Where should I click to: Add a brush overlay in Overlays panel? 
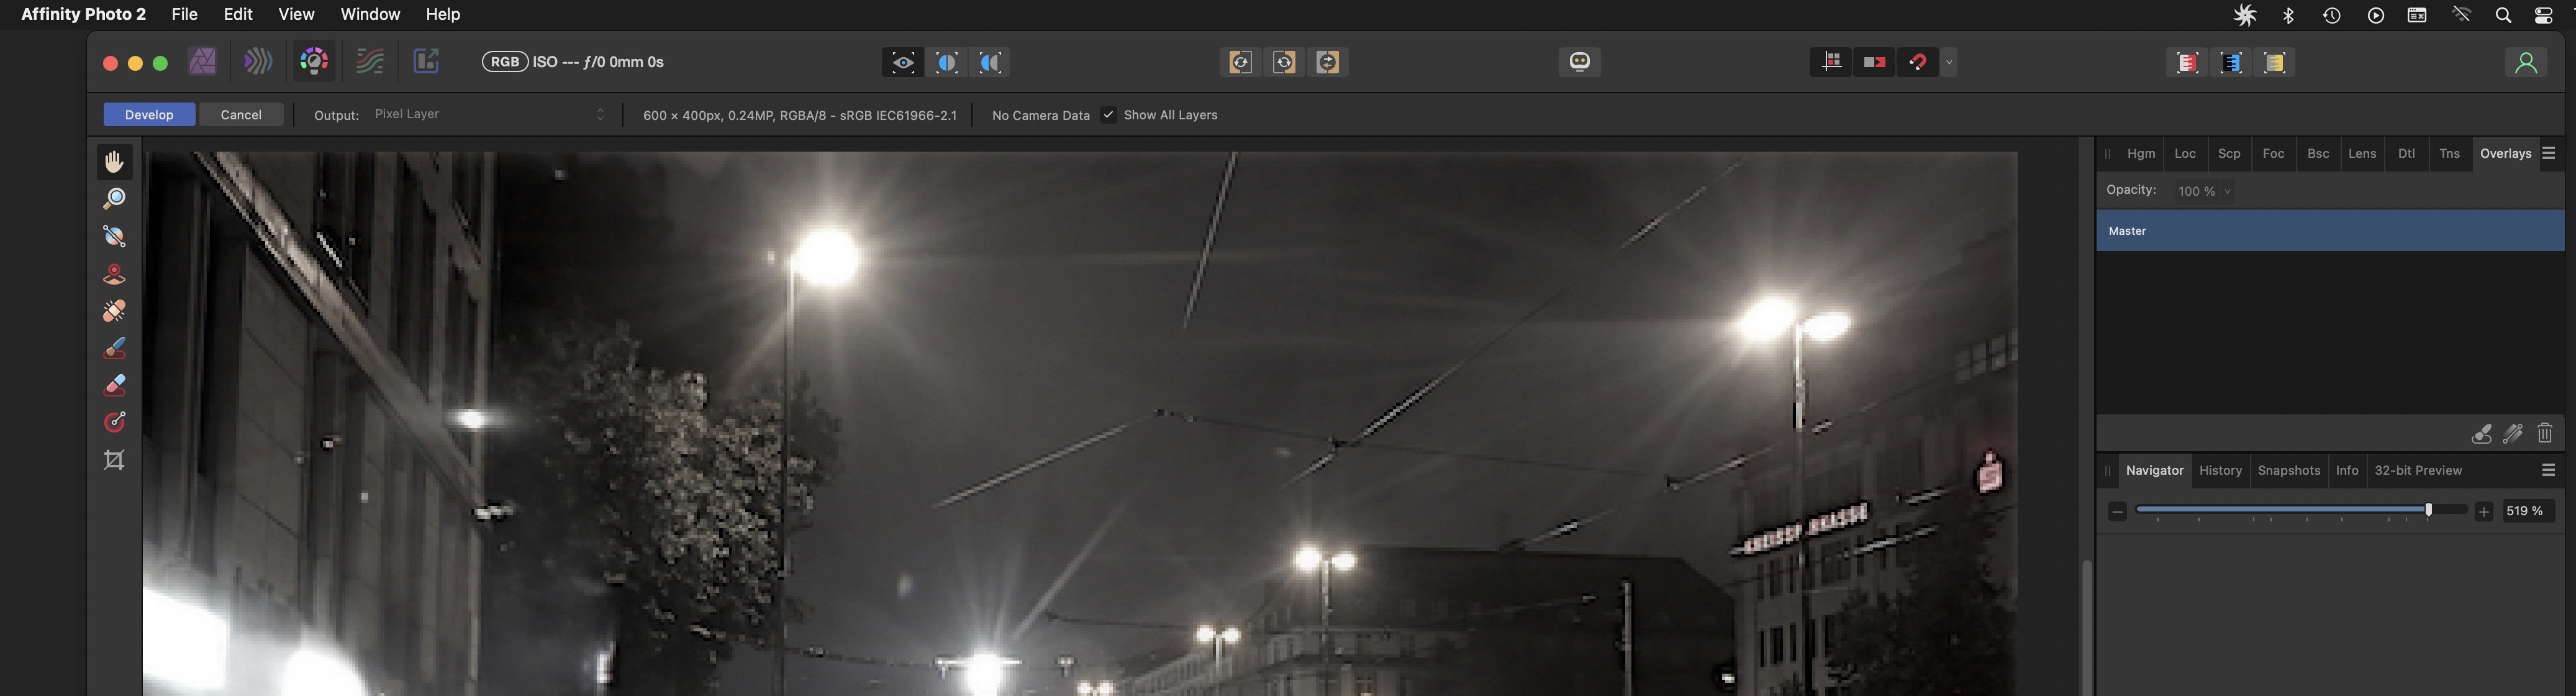[2482, 433]
